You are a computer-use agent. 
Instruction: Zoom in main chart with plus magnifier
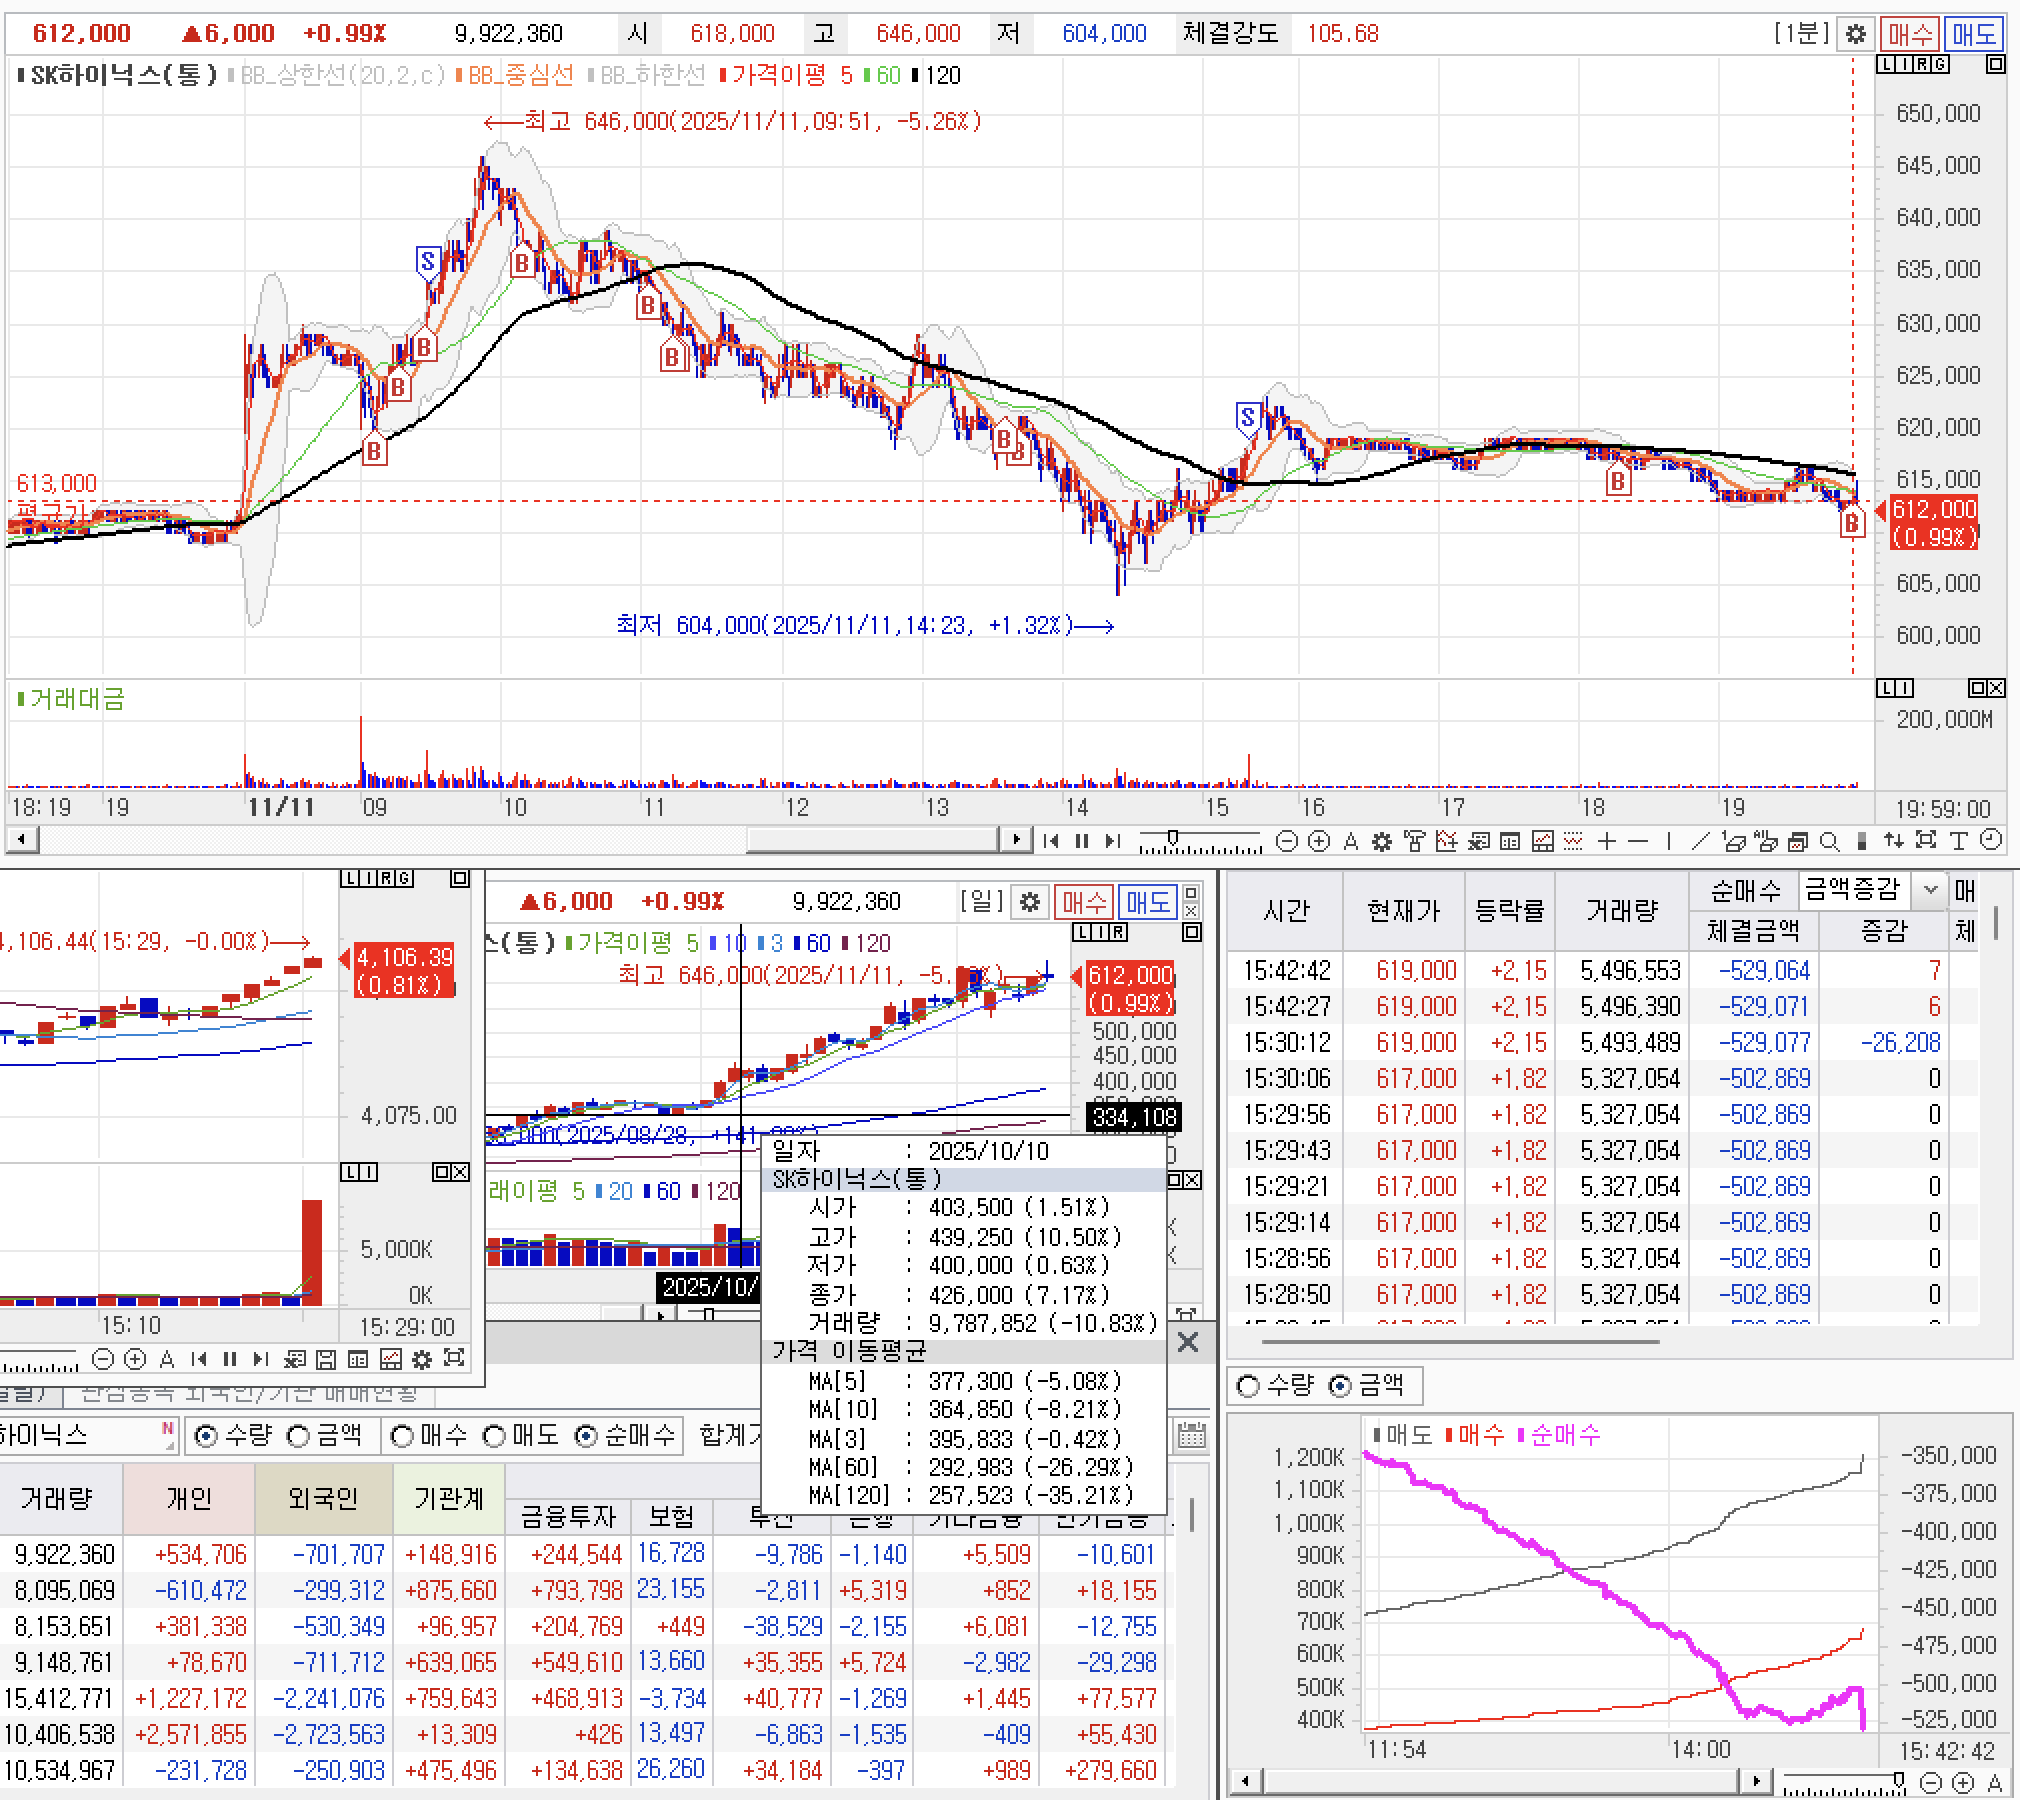[1319, 841]
